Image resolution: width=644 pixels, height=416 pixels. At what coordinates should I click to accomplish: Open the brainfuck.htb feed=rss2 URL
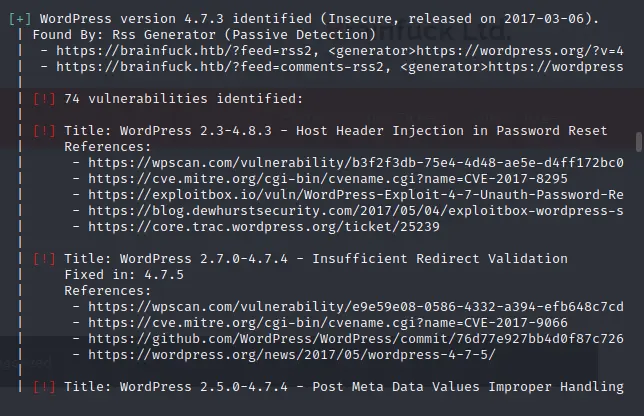pyautogui.click(x=187, y=51)
